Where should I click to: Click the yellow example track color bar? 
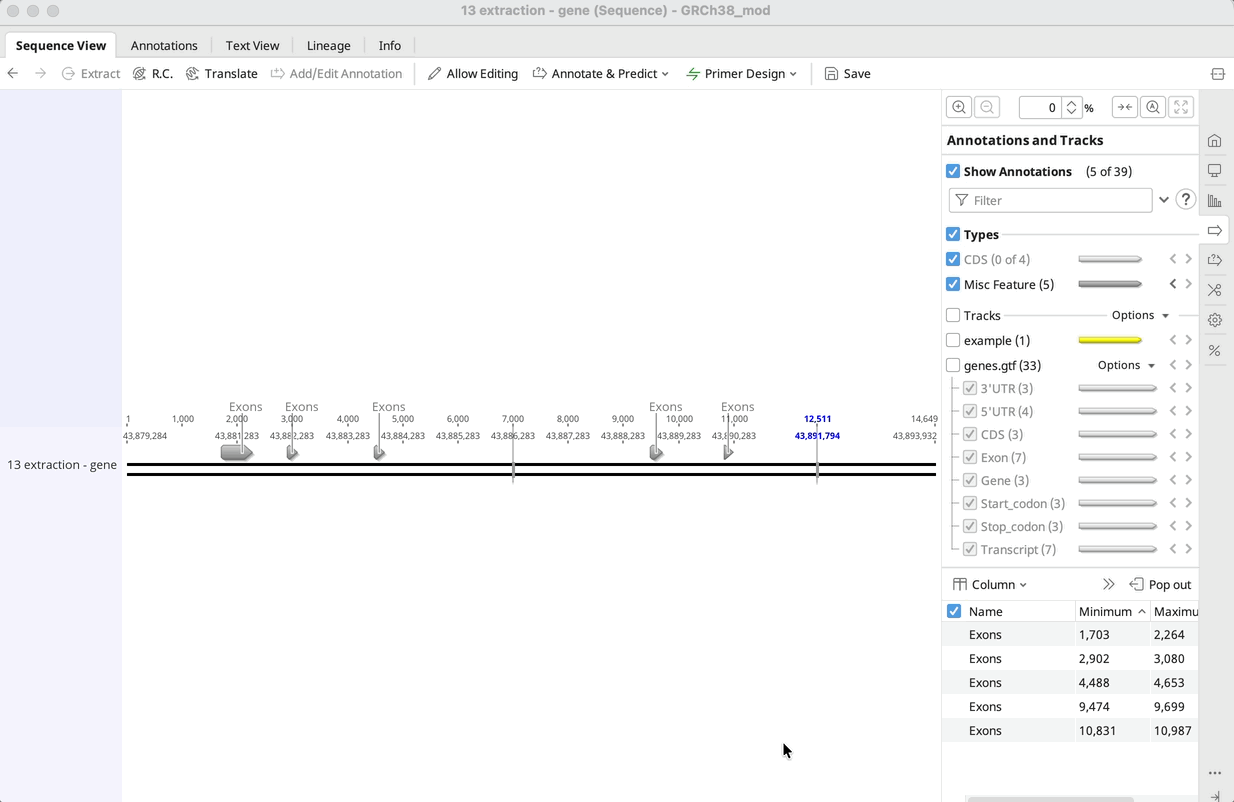tap(1110, 340)
